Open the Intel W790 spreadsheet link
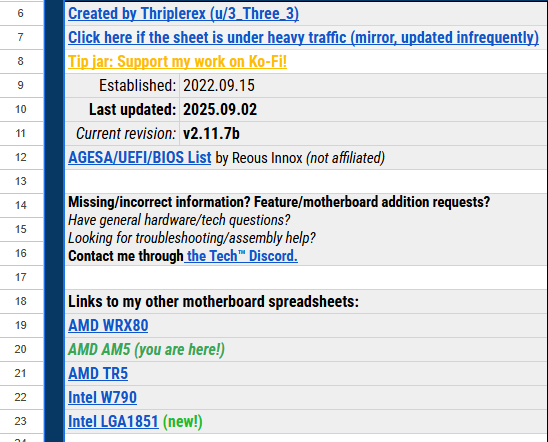 (102, 398)
